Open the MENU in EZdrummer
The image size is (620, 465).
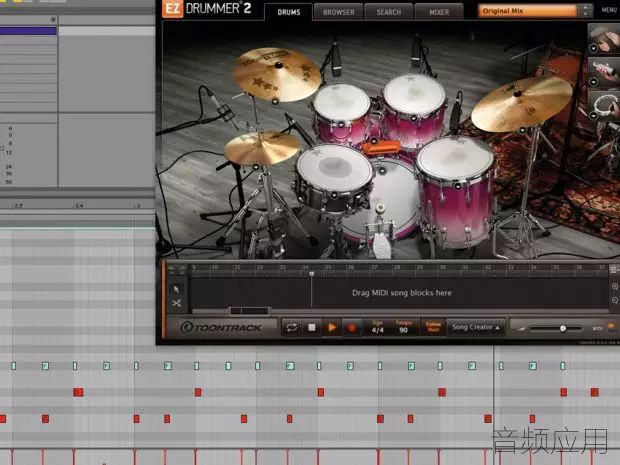click(x=610, y=10)
